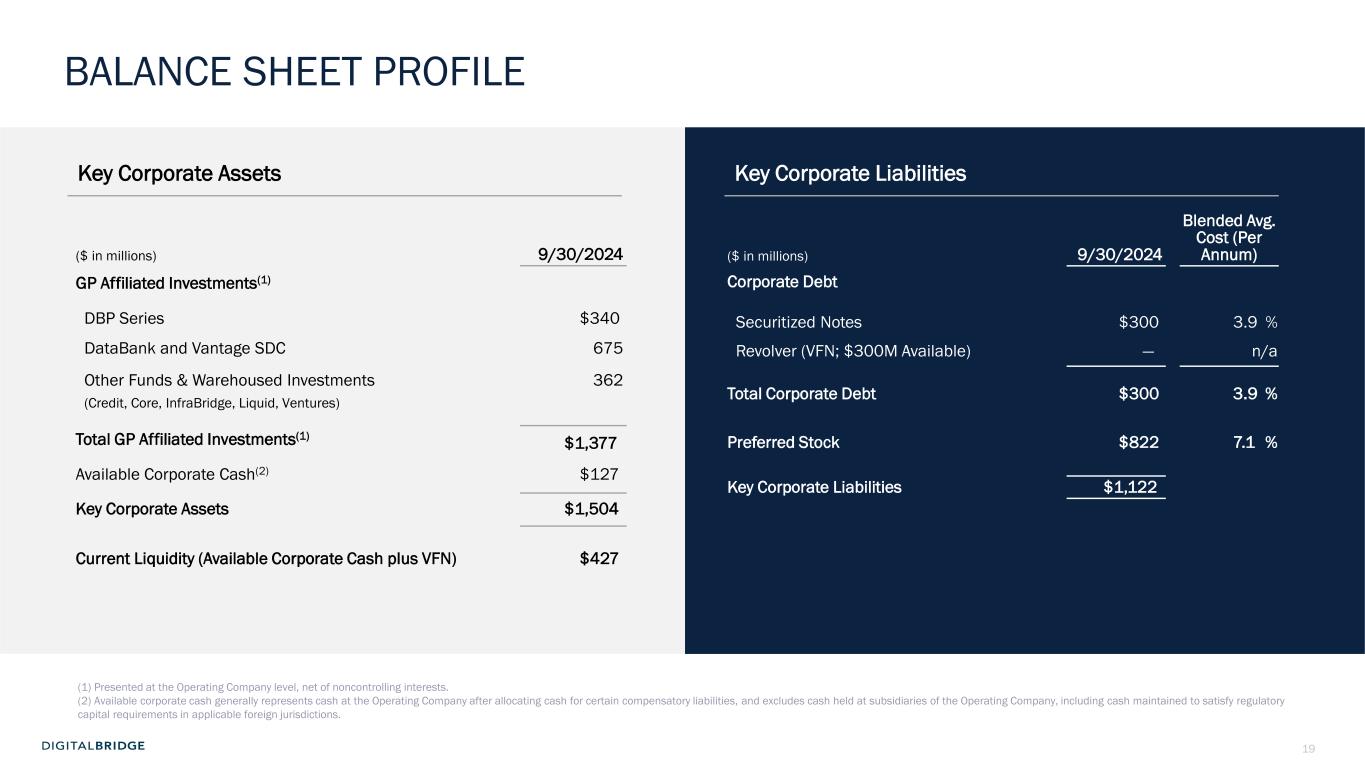The image size is (1365, 768).
Task: Click the Securitized Notes row label
Action: [x=798, y=322]
